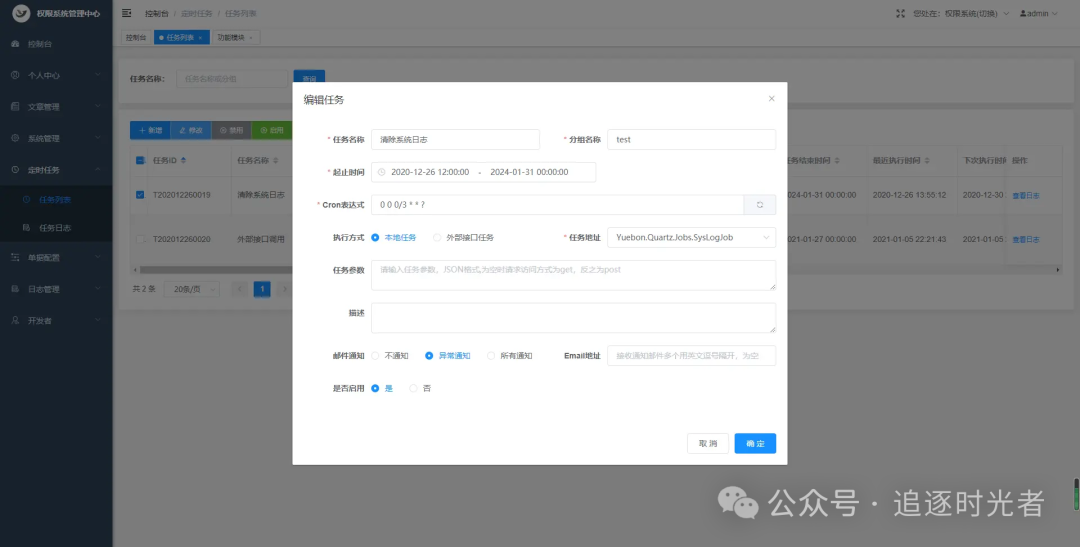Click the 日志管理 icon in sidebar
The width and height of the screenshot is (1080, 547).
click(16, 289)
